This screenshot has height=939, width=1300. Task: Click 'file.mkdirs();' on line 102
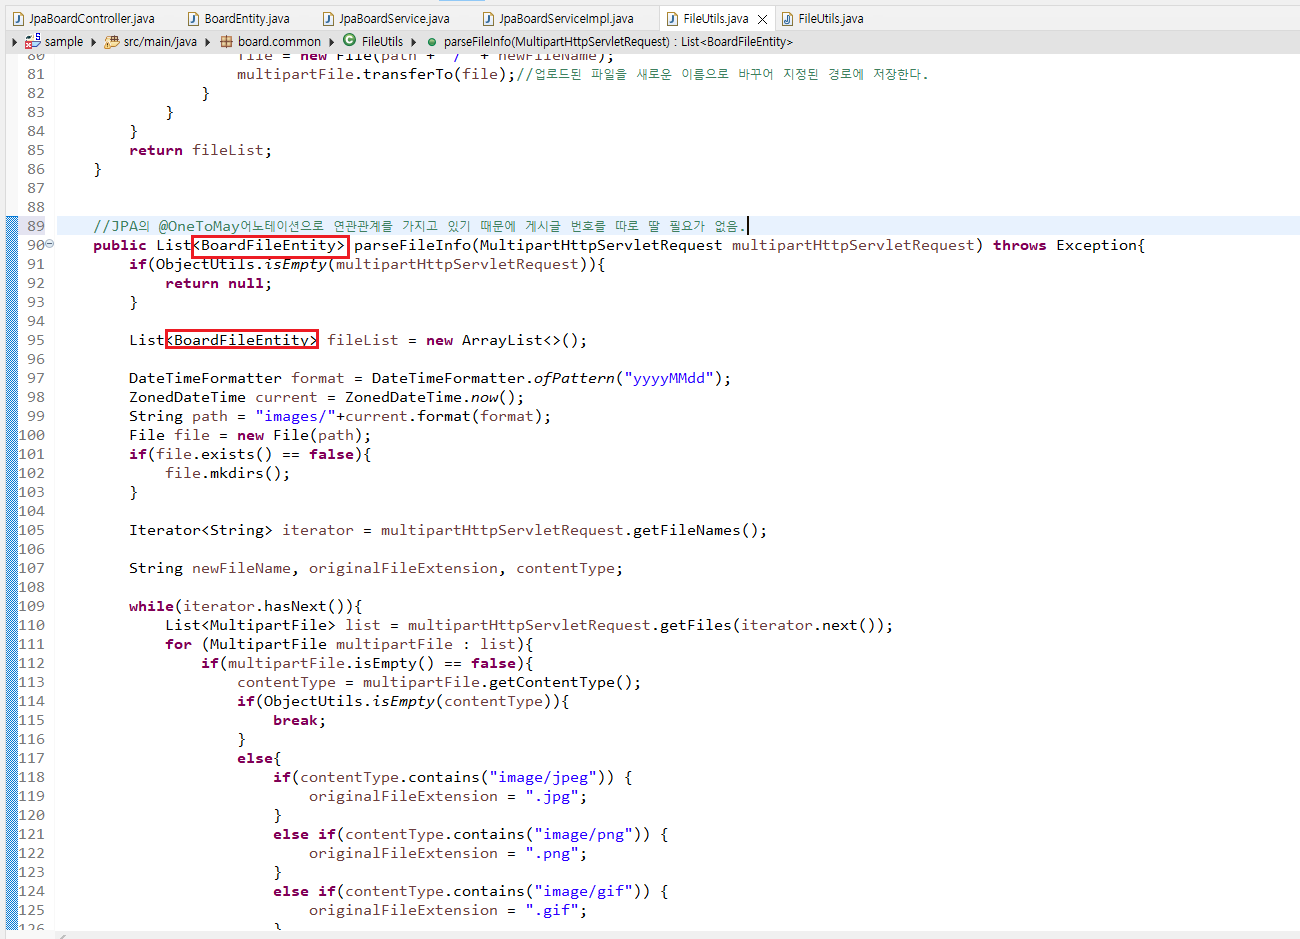(228, 473)
